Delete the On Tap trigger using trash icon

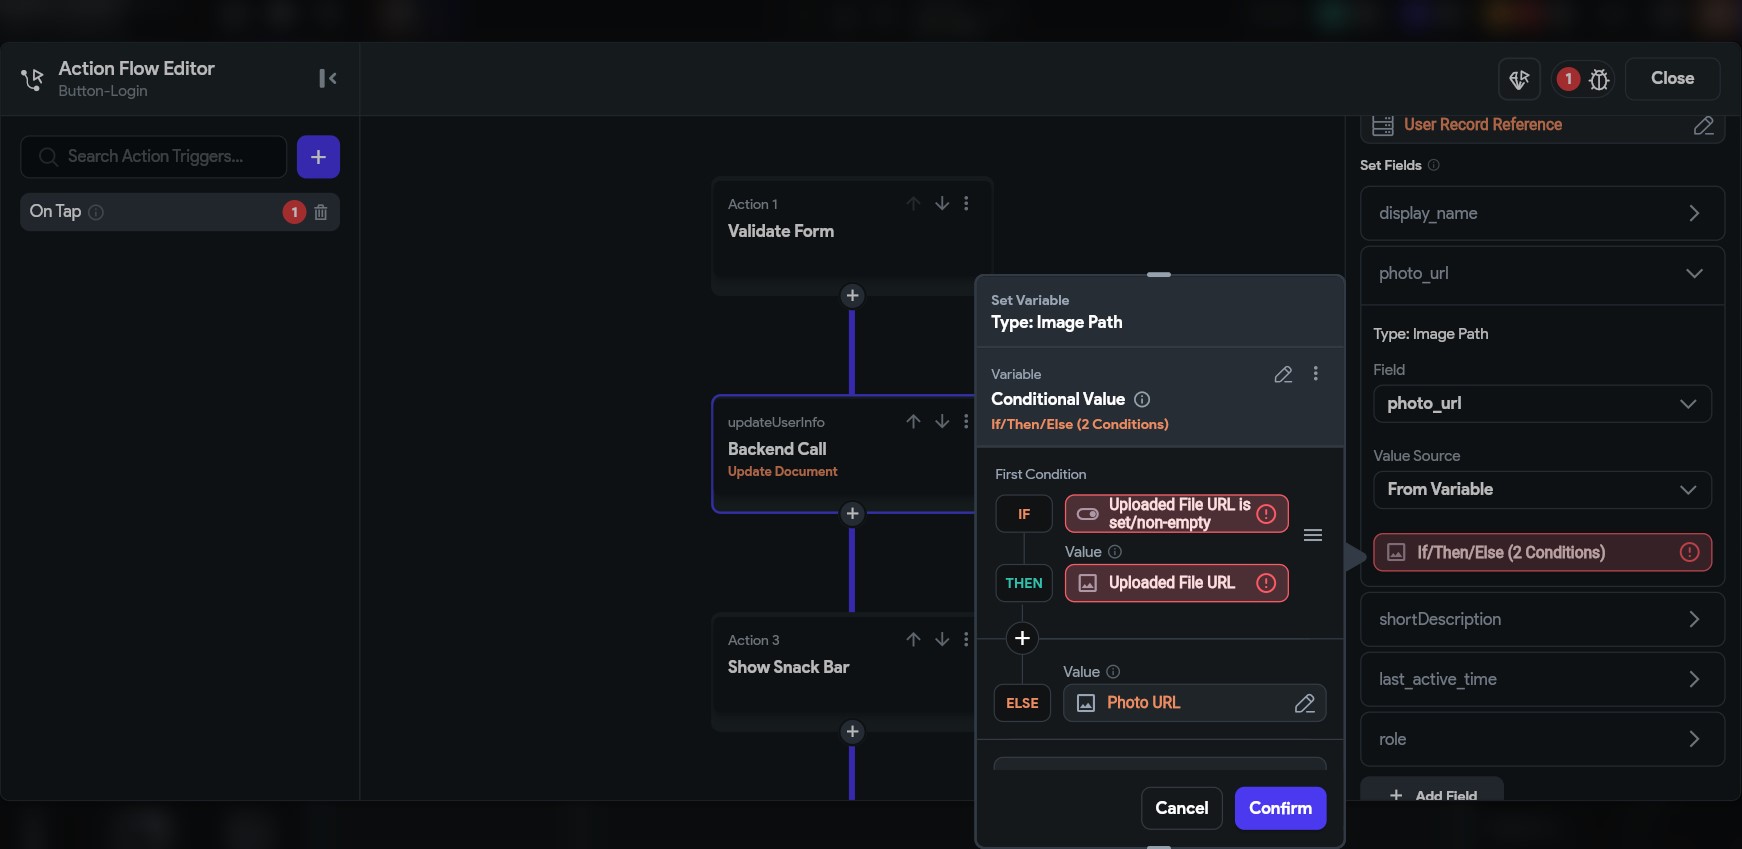(x=321, y=212)
